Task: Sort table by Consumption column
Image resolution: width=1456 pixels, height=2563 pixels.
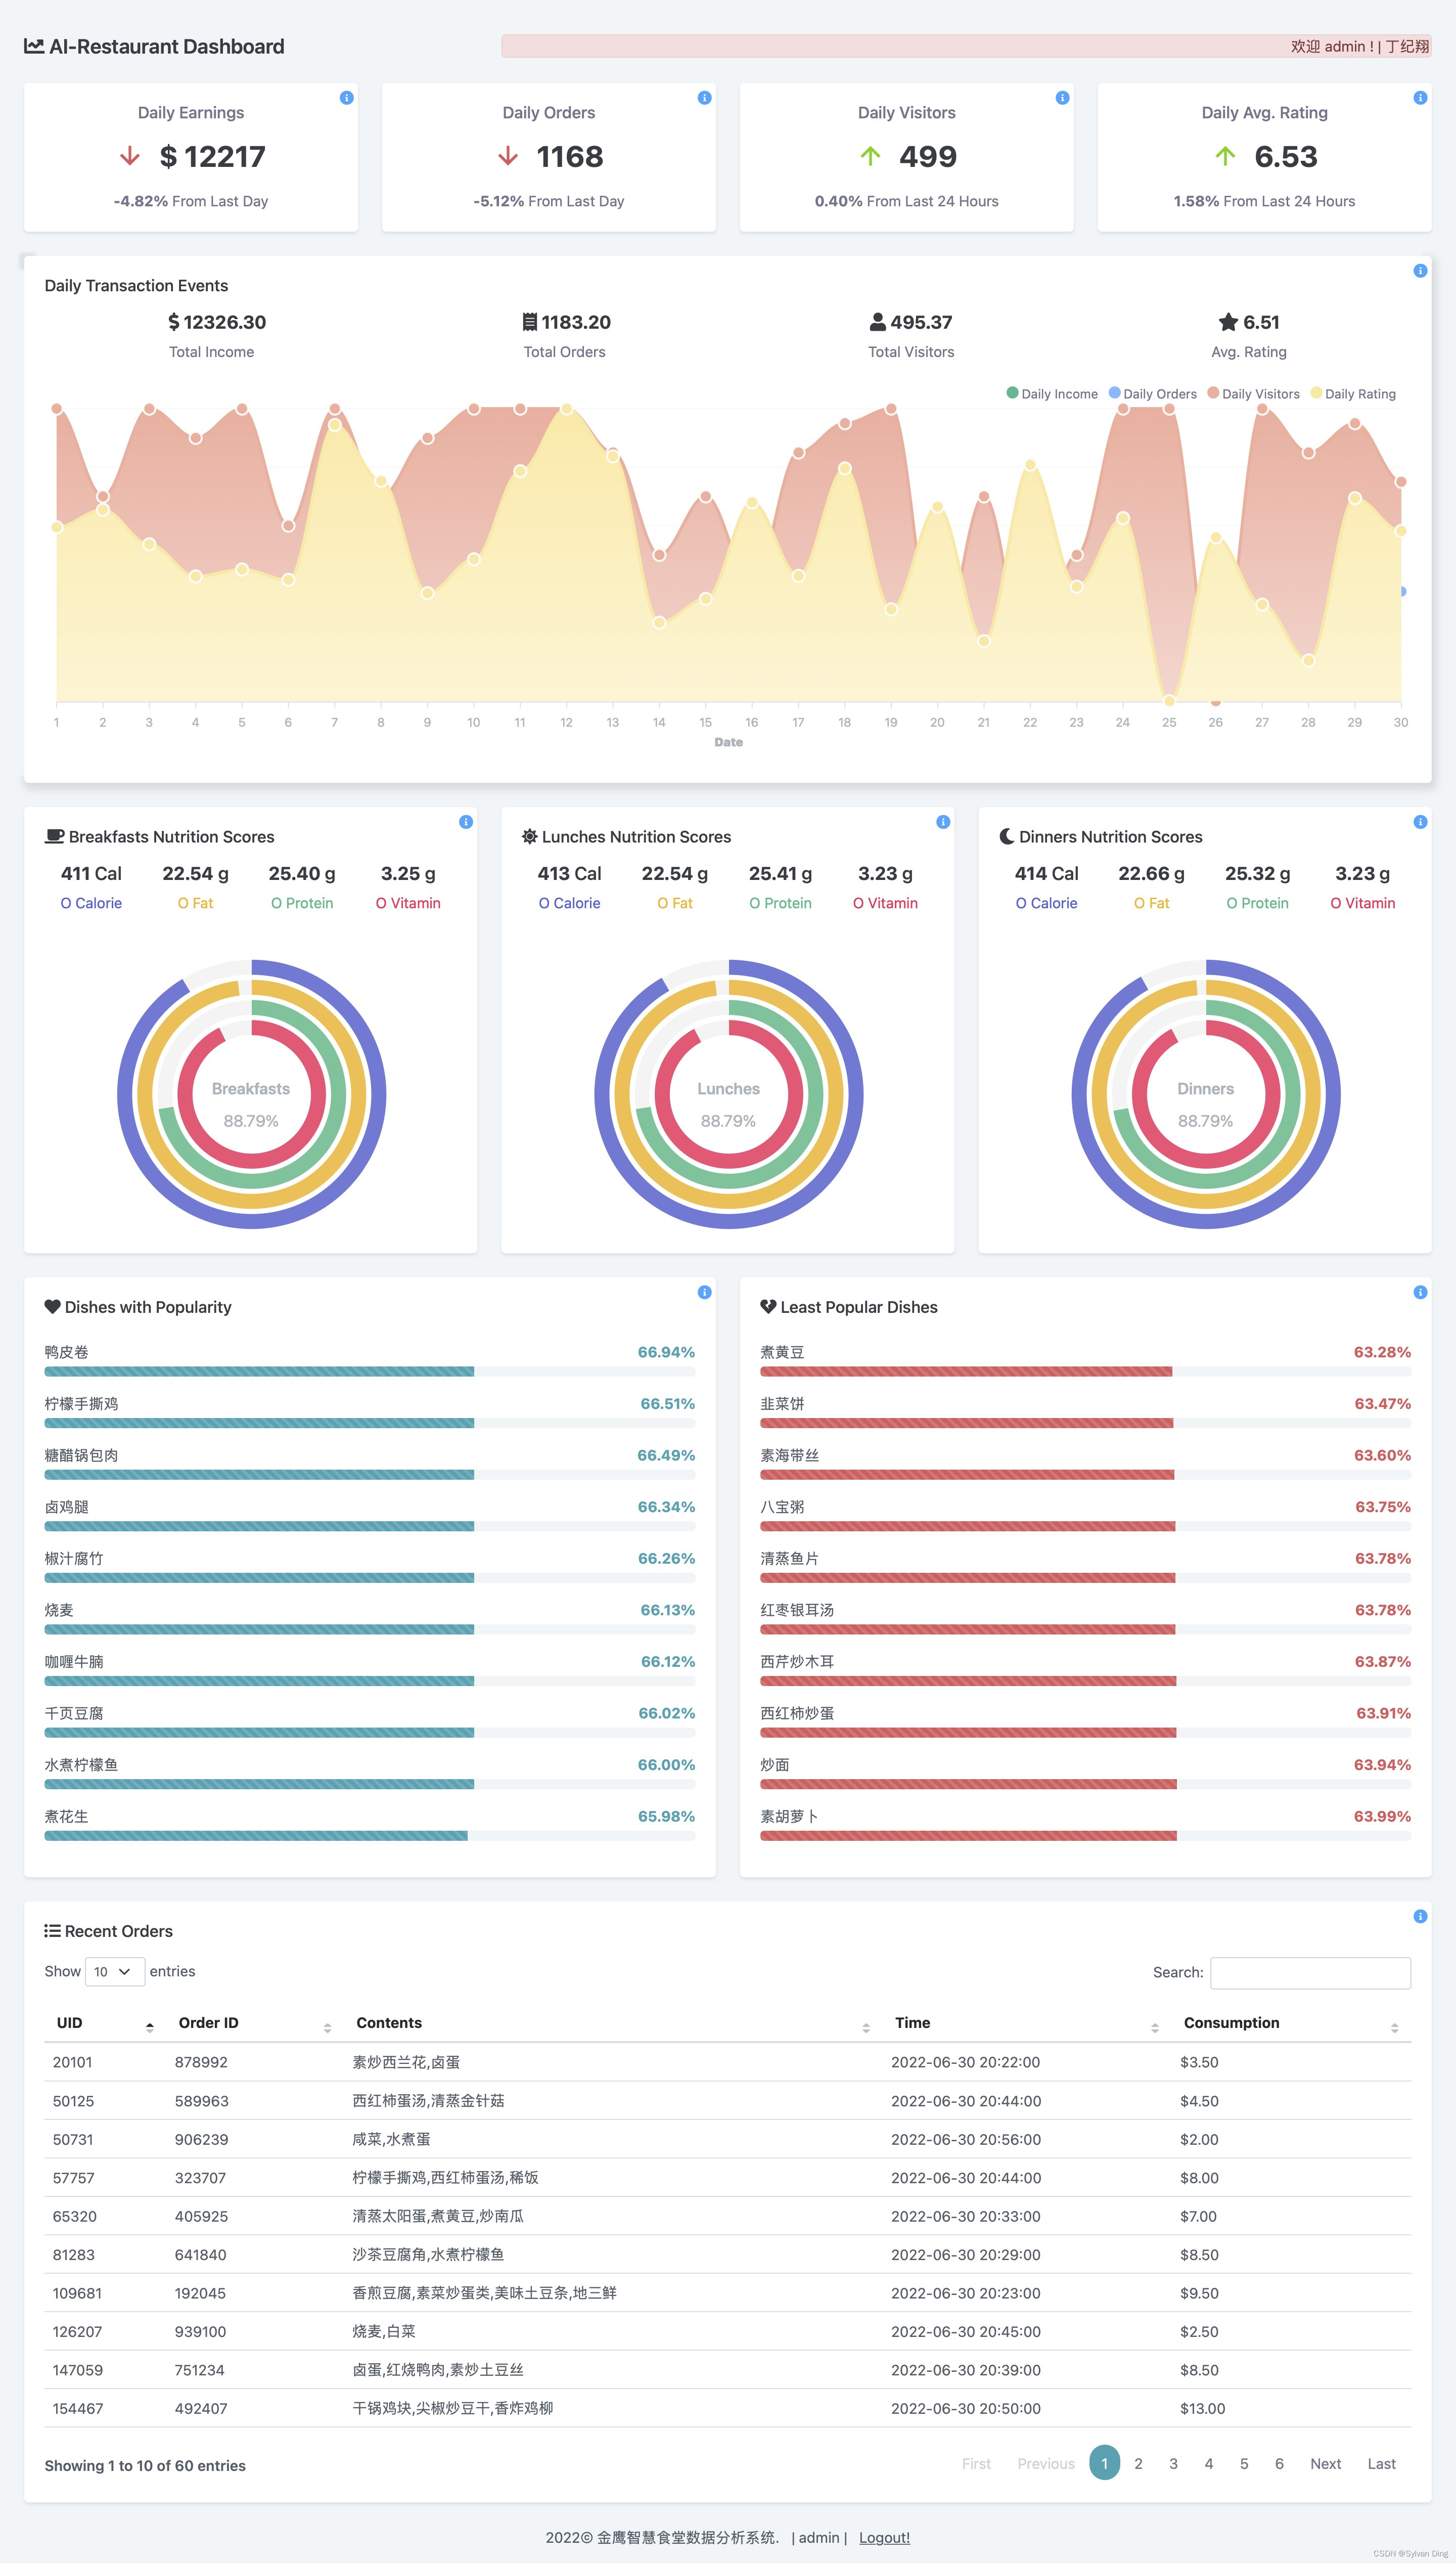Action: click(1291, 2023)
